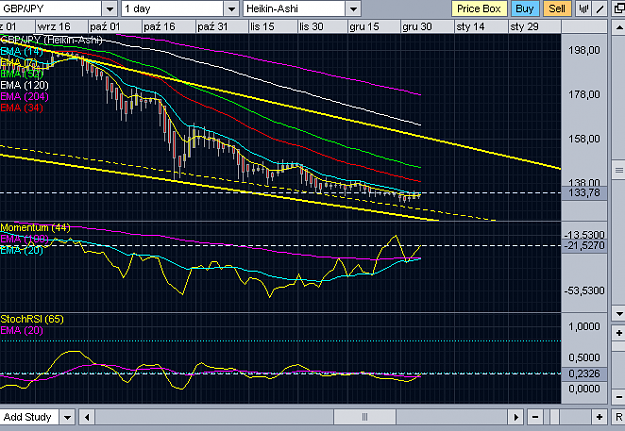Click the 0,5000 StochRSI axis label
The image size is (625, 431).
coord(584,358)
